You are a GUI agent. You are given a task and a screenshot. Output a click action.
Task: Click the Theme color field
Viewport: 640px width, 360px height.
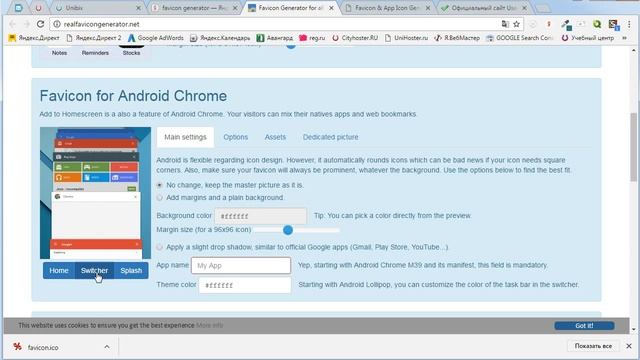(245, 285)
